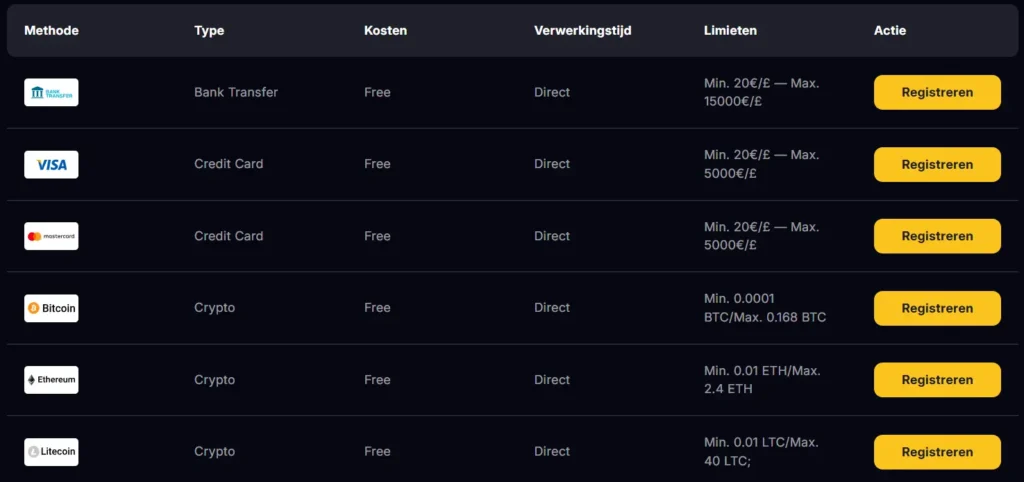Click the Type column header

point(209,31)
